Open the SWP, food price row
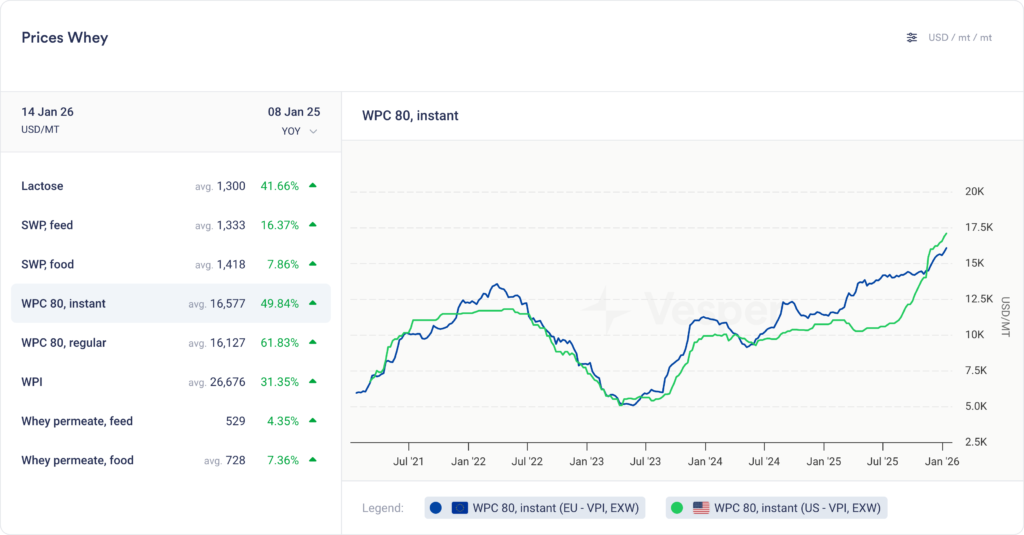The width and height of the screenshot is (1024, 535). point(170,265)
